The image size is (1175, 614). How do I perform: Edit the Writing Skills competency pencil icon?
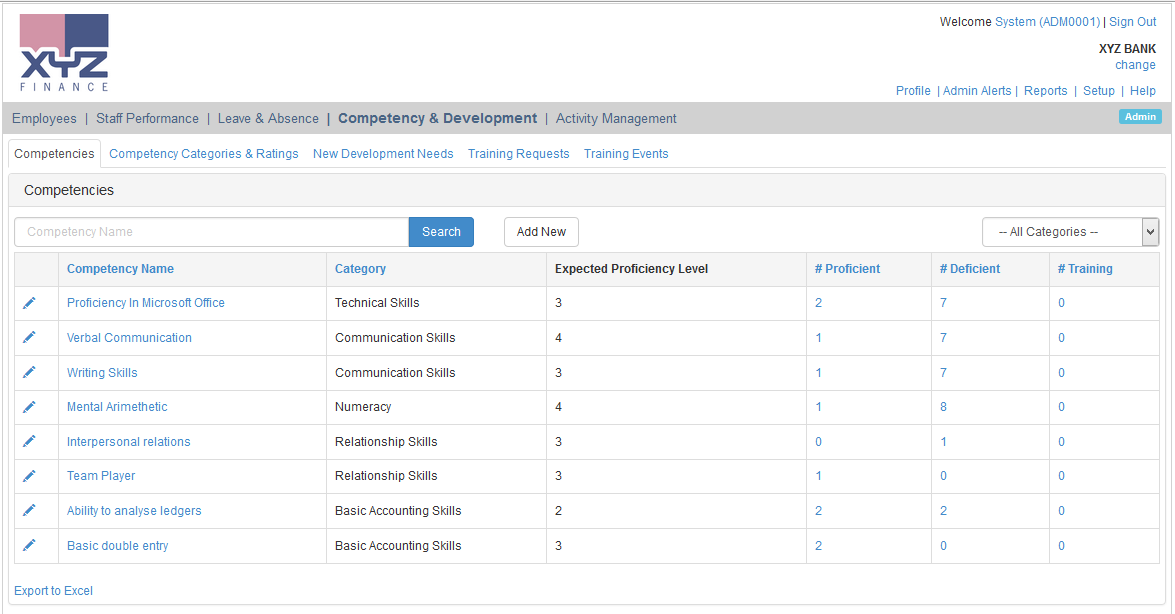[29, 373]
